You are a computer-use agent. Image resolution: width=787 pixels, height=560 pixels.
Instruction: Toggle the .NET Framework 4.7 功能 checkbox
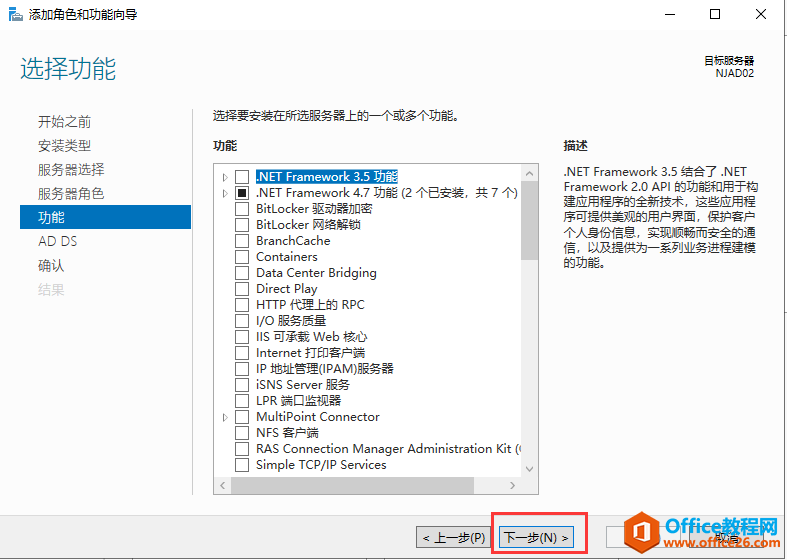(x=242, y=193)
